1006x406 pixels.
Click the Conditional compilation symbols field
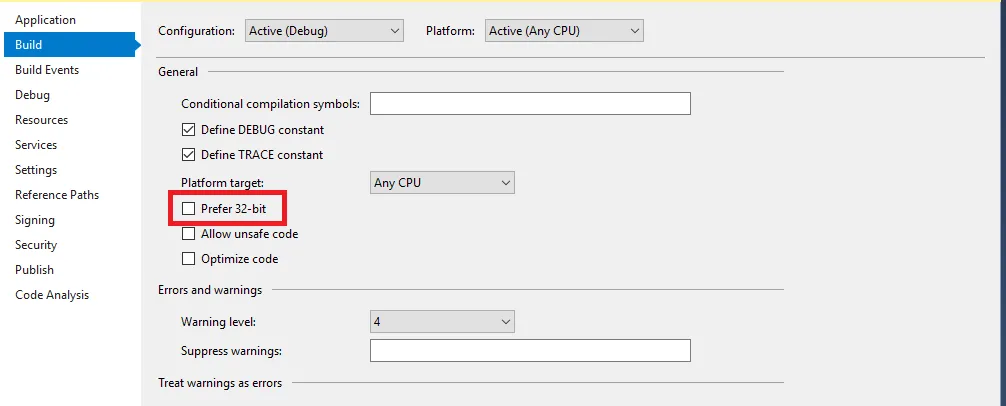click(x=530, y=104)
